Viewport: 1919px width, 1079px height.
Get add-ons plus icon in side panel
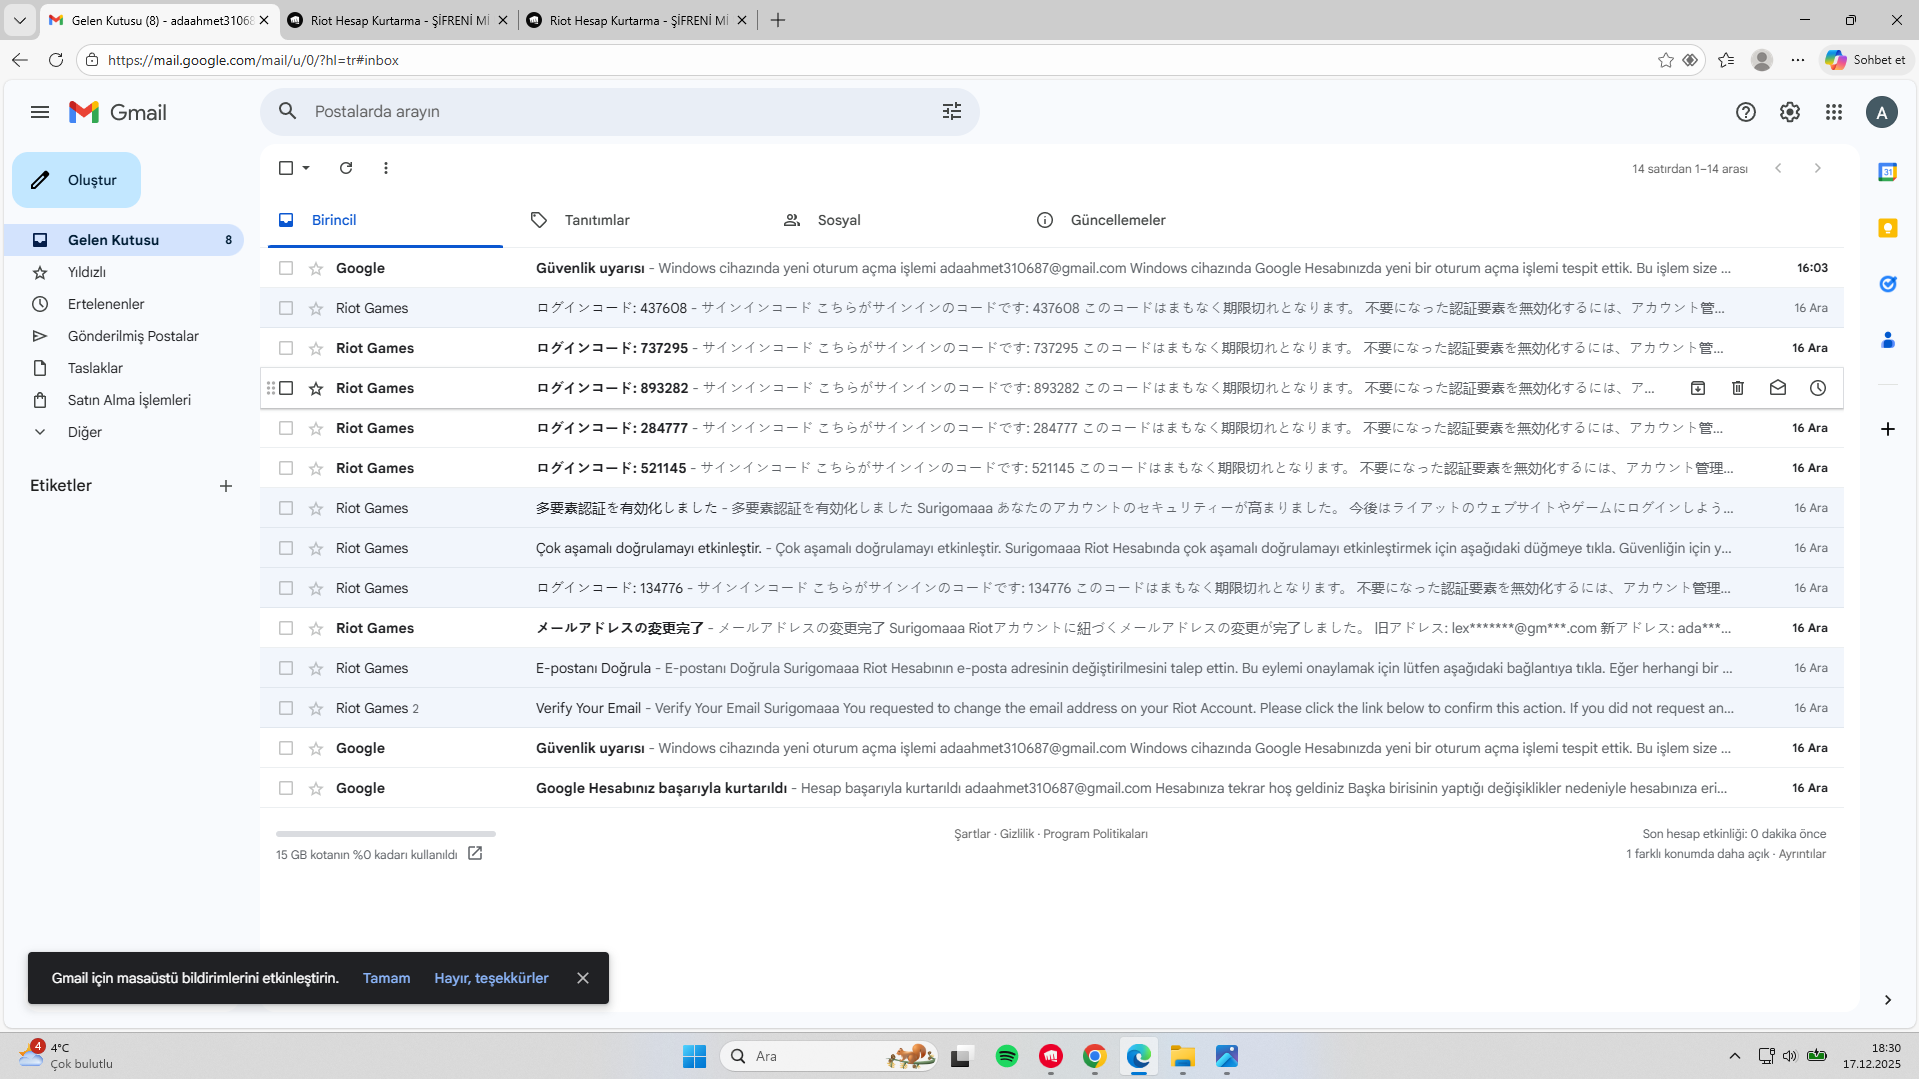[x=1888, y=429]
